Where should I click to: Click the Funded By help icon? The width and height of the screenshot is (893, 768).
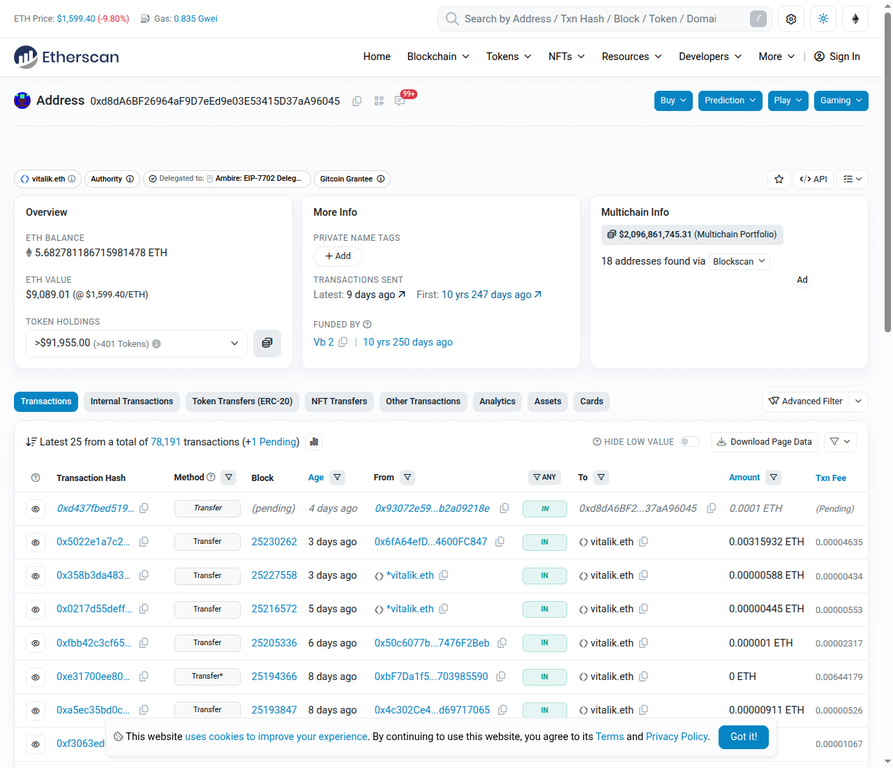click(367, 325)
